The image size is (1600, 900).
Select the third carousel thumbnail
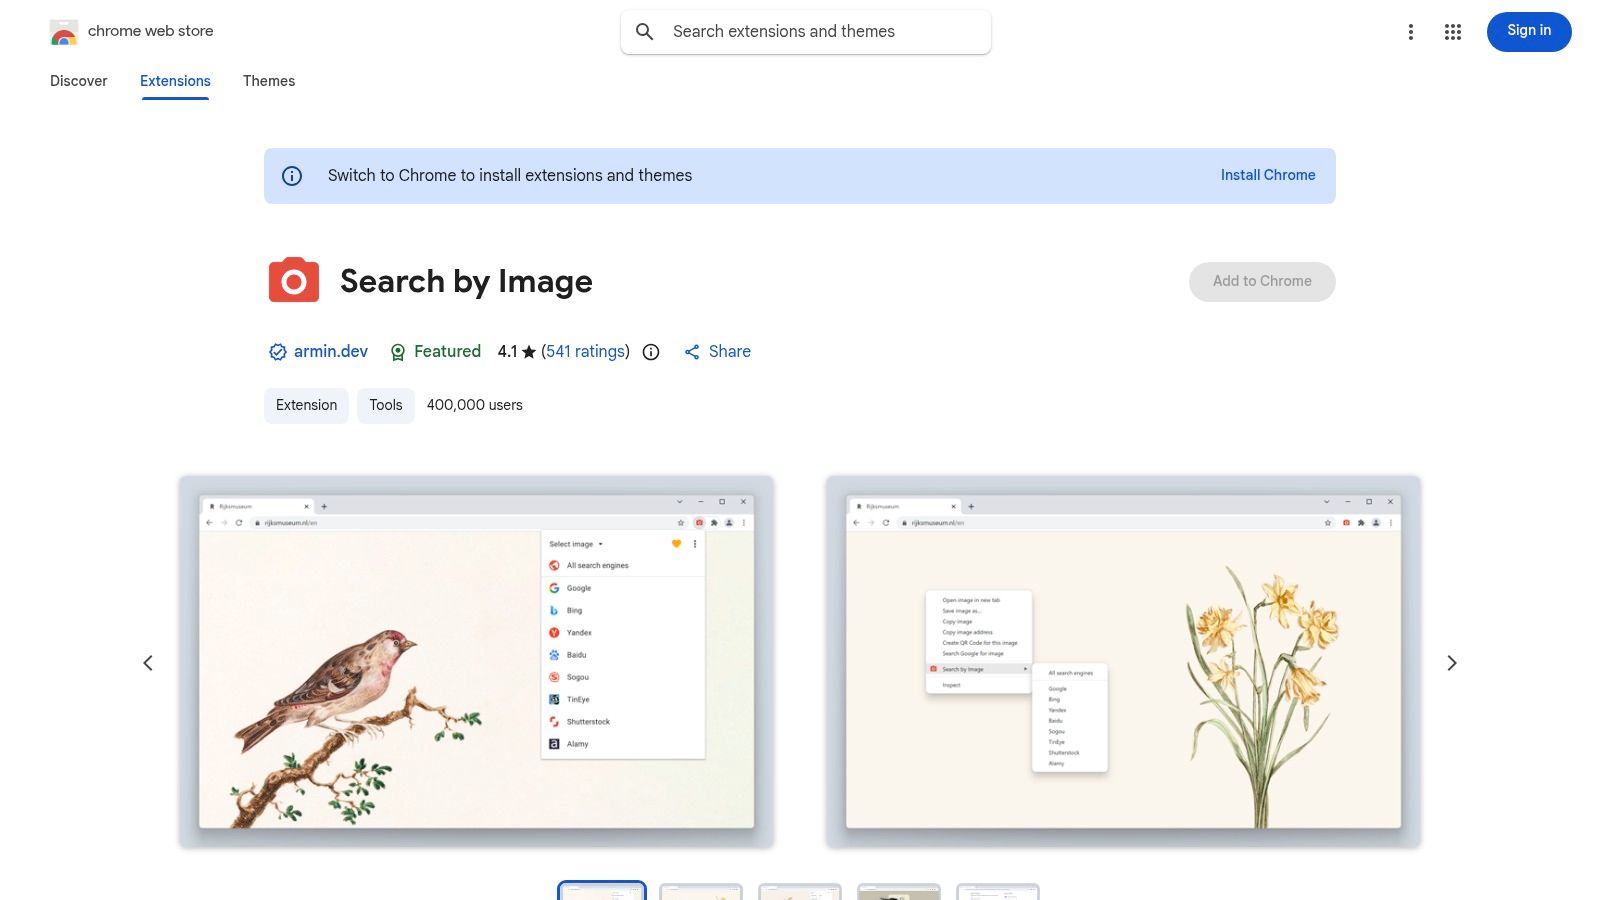pos(800,892)
